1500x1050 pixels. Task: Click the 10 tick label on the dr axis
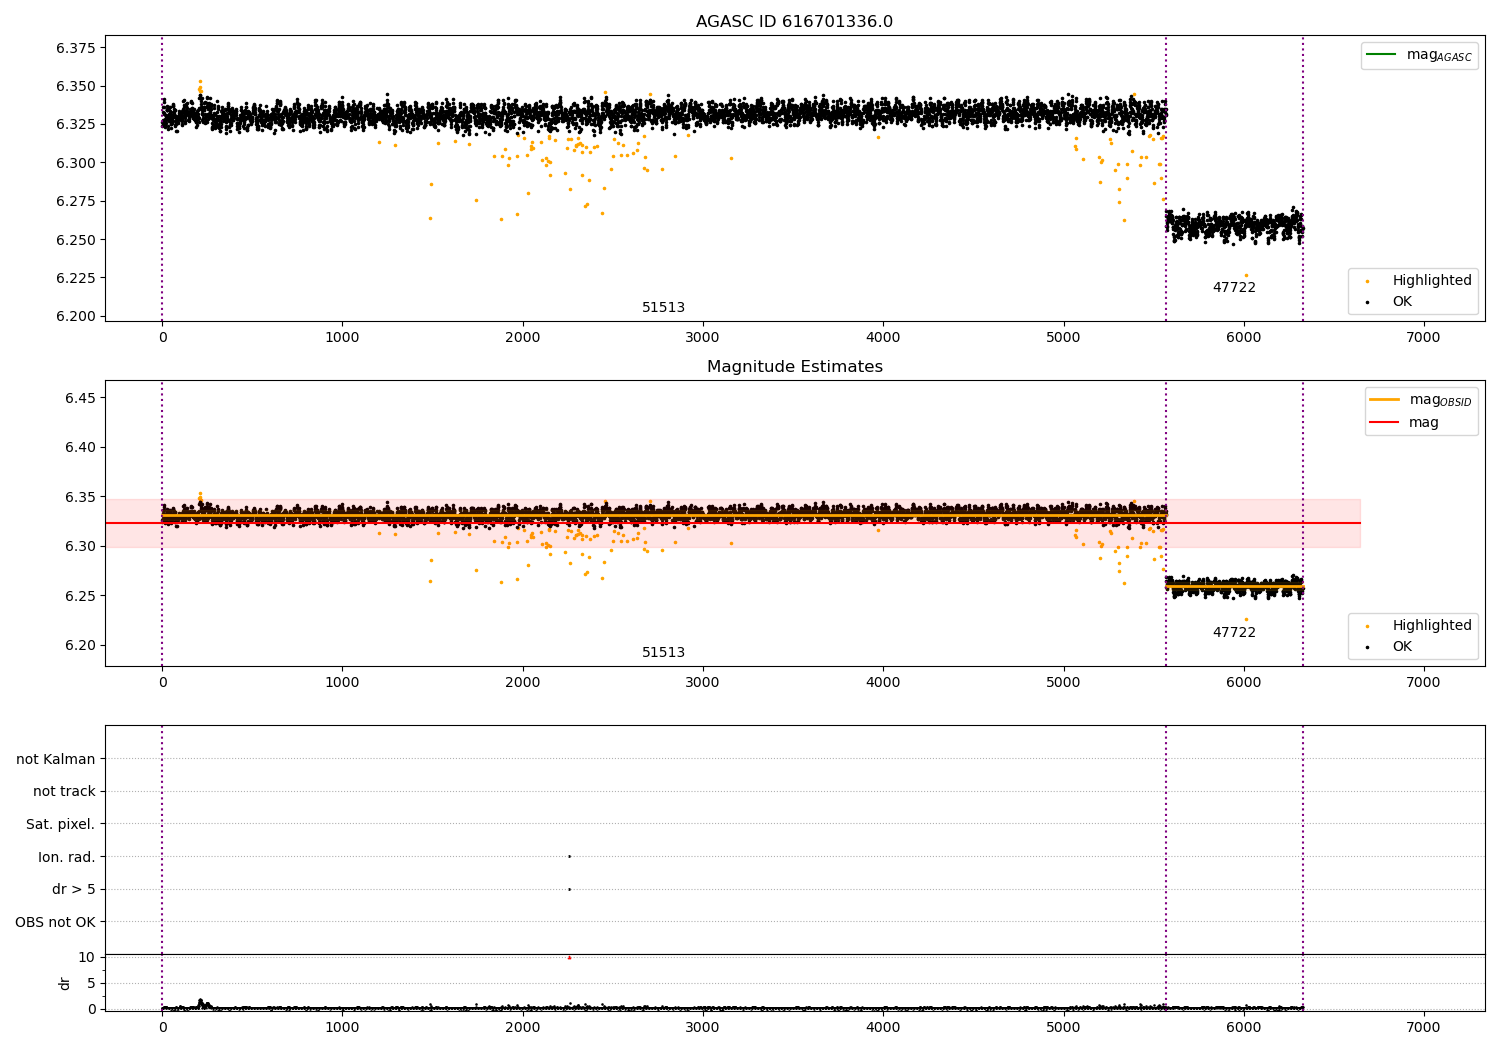[87, 957]
